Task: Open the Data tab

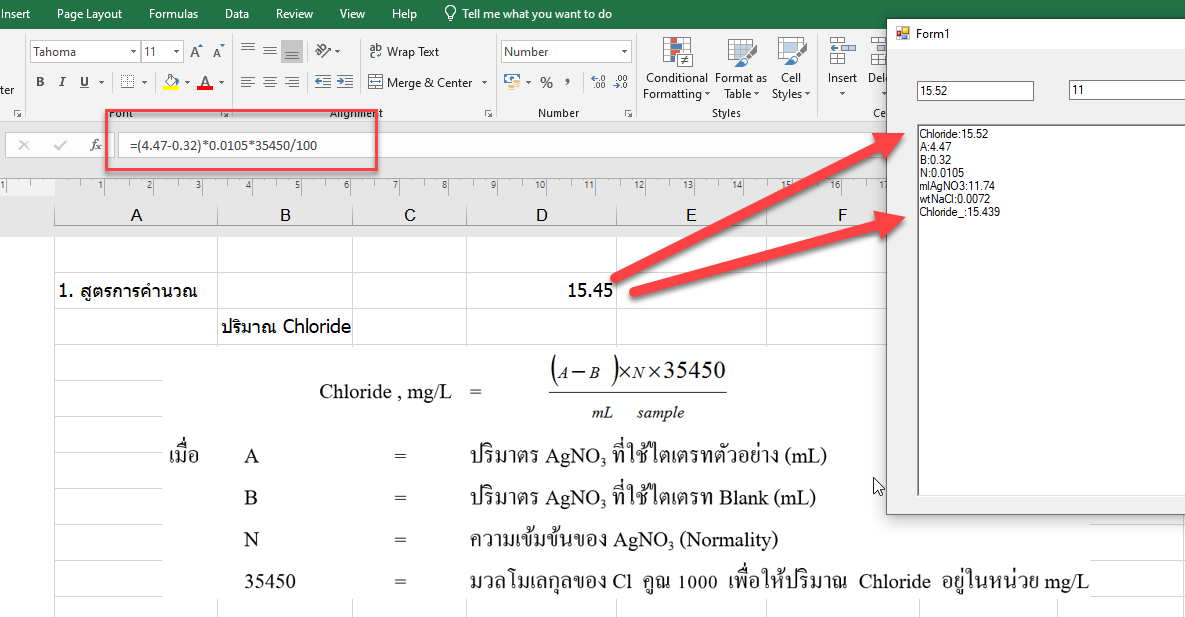Action: [237, 14]
